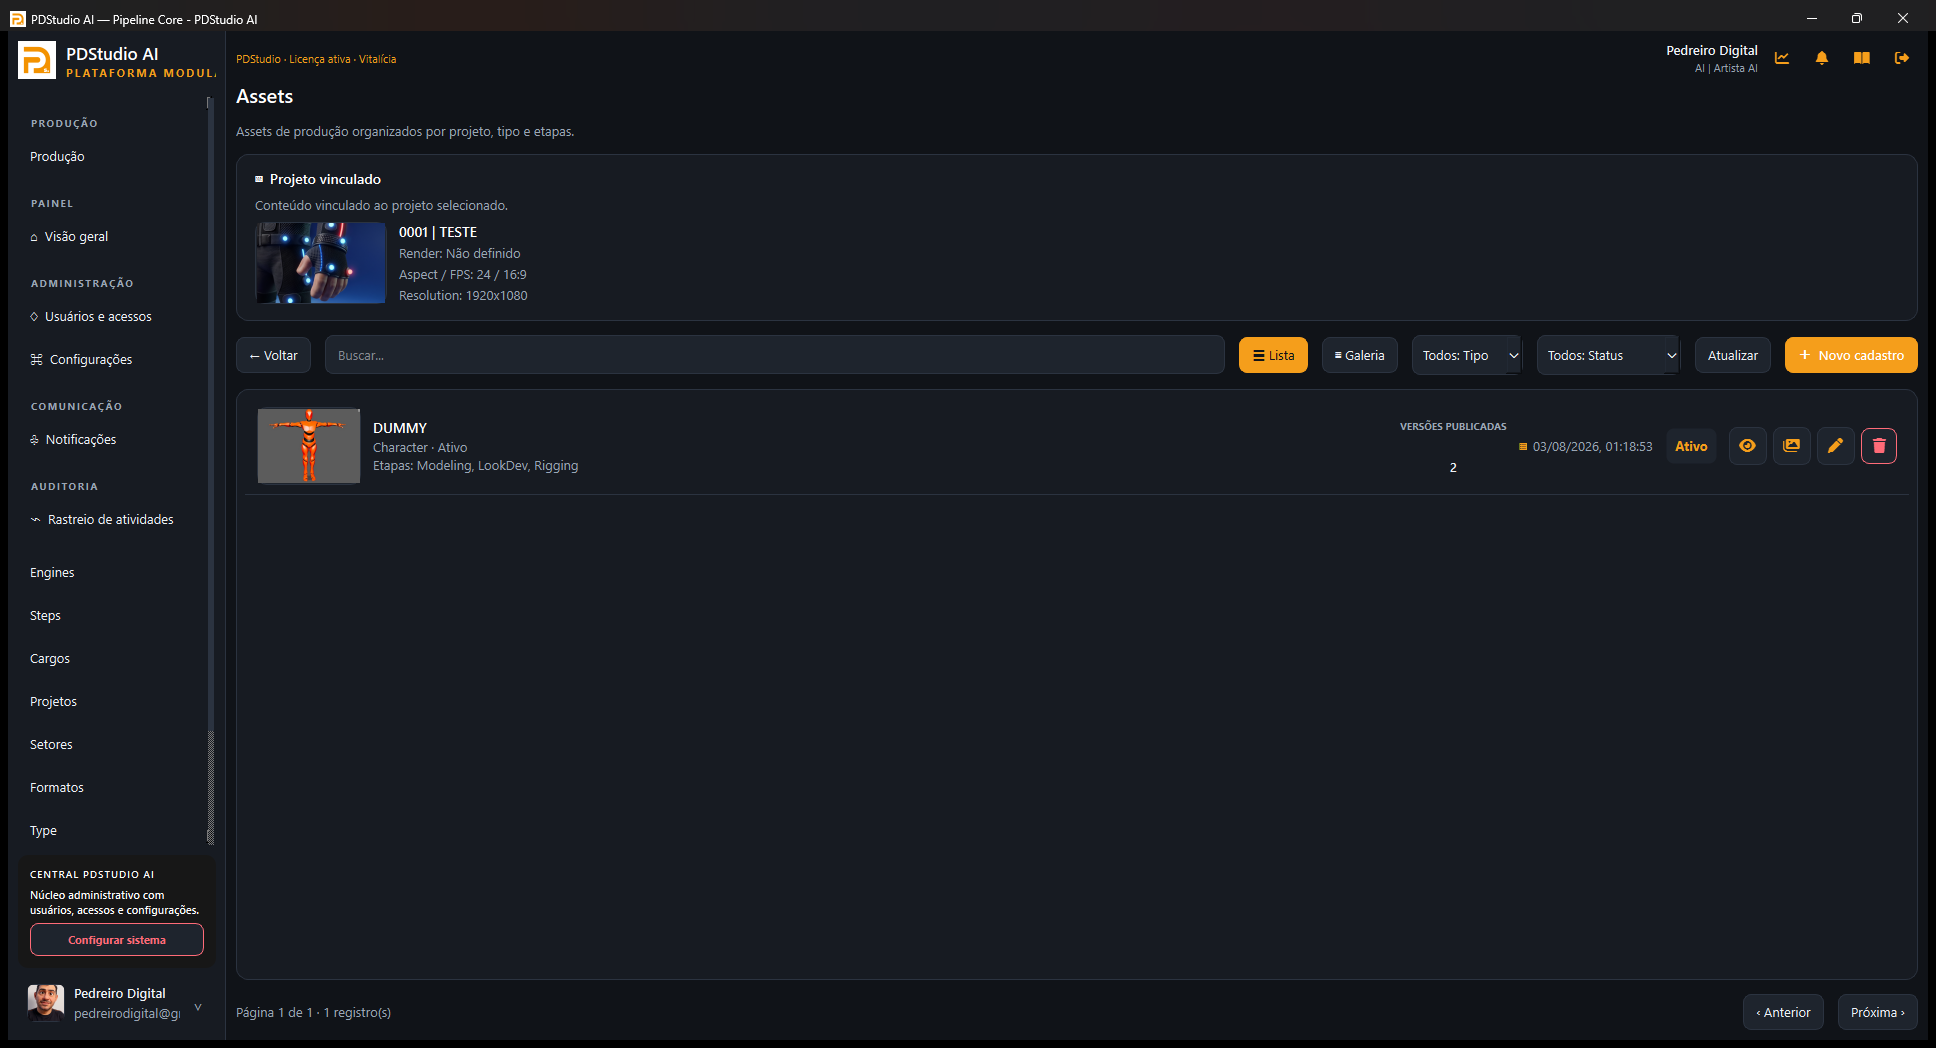The height and width of the screenshot is (1048, 1936).
Task: Open Produção in the sidebar
Action: tap(57, 156)
